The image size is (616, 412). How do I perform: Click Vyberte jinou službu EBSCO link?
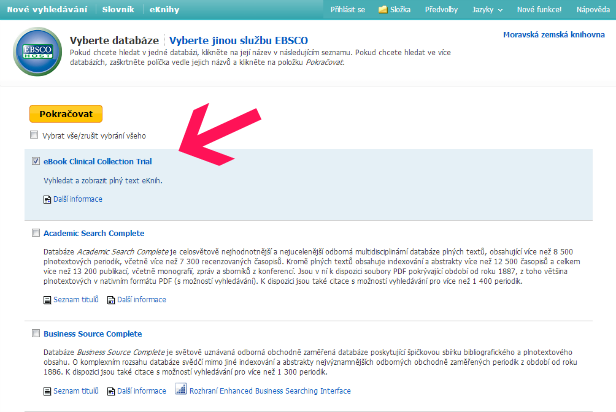point(238,40)
